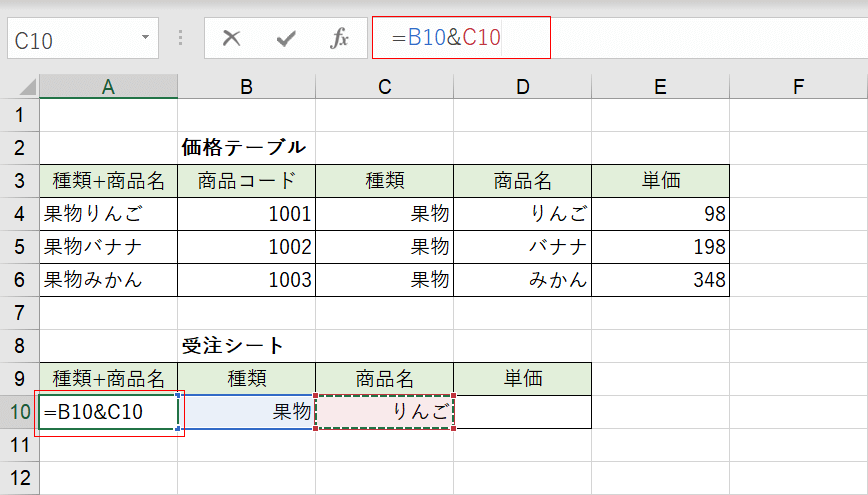868x495 pixels.
Task: Click the price cell '98'
Action: (660, 214)
